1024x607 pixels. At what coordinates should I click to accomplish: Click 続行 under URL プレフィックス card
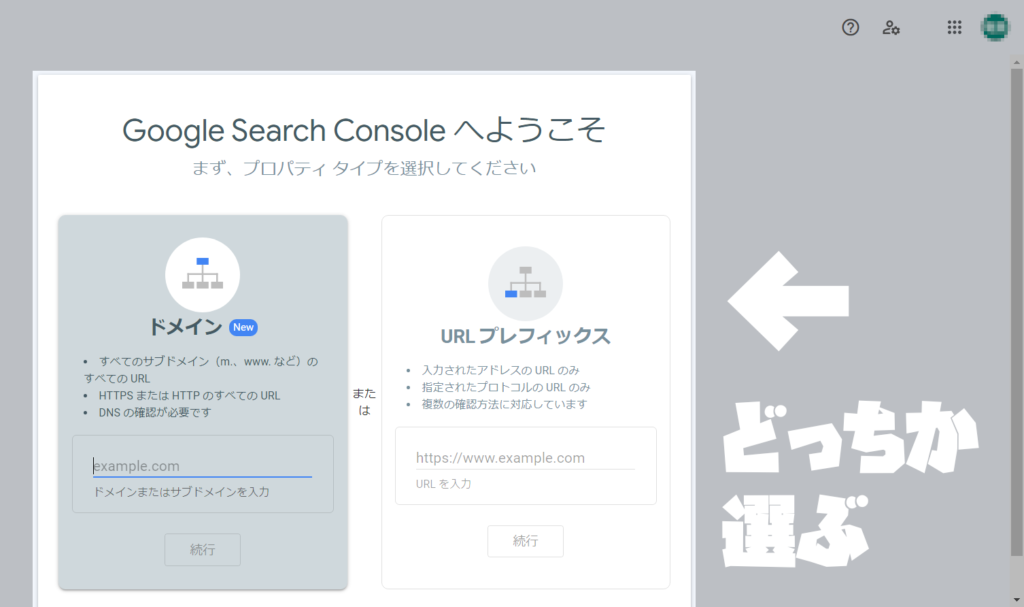point(525,541)
